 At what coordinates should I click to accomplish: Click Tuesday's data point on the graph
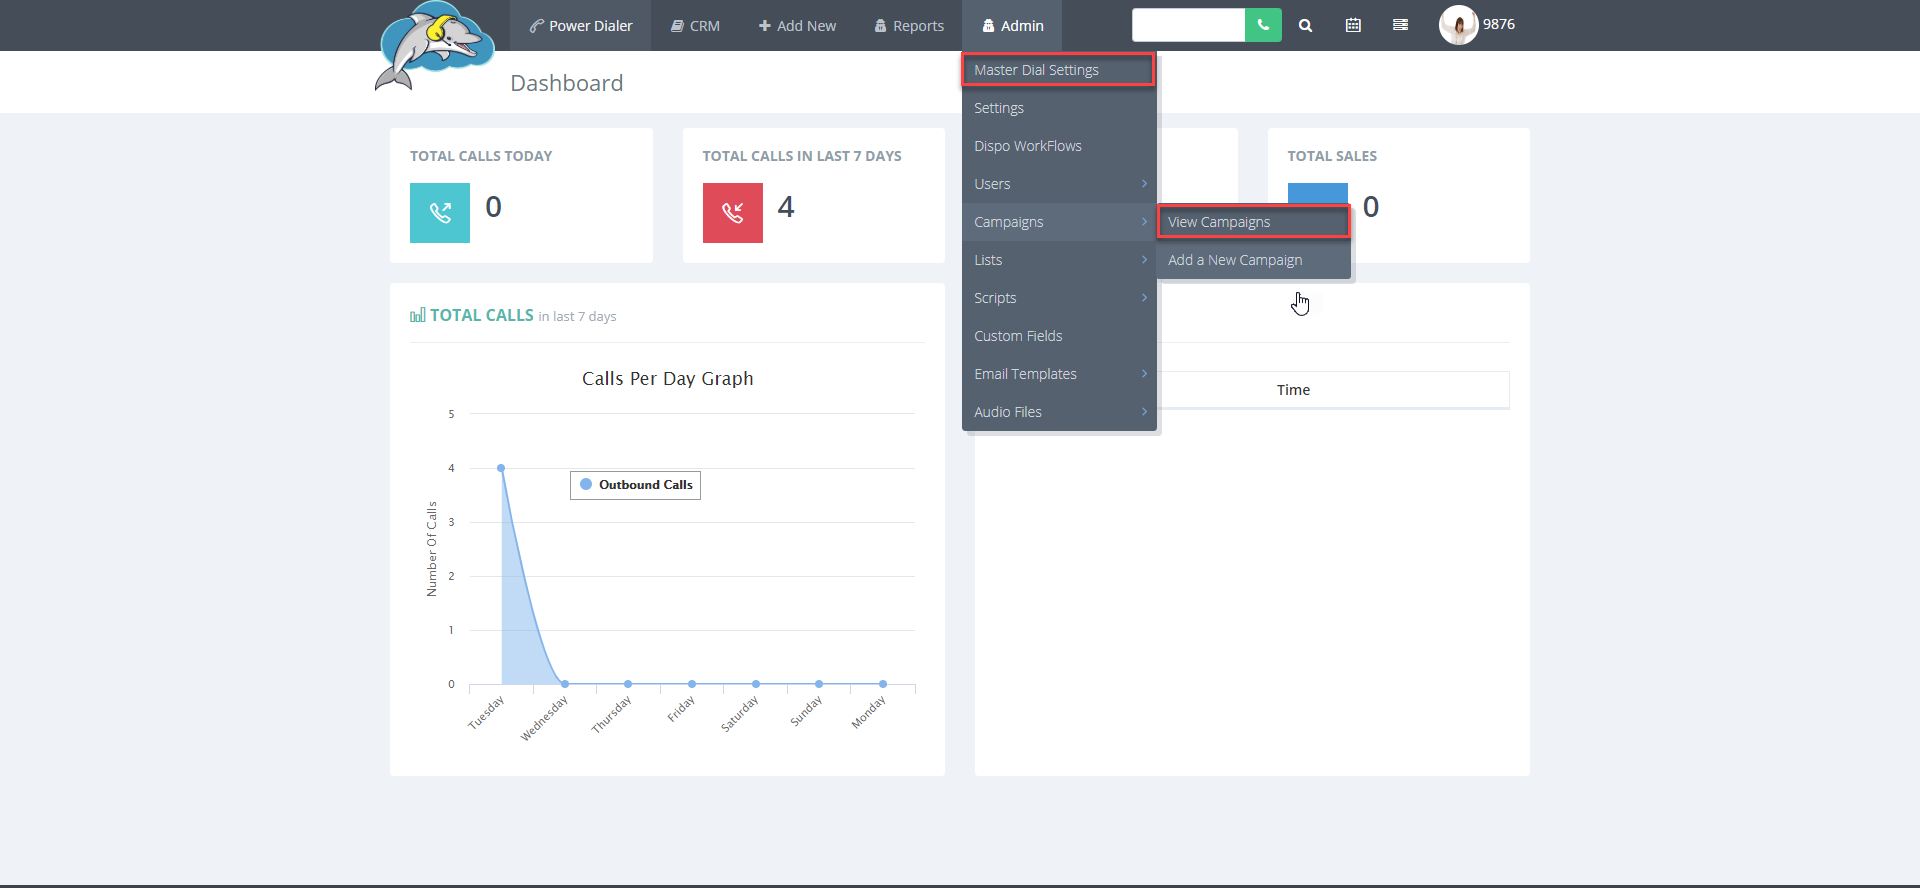(x=501, y=468)
